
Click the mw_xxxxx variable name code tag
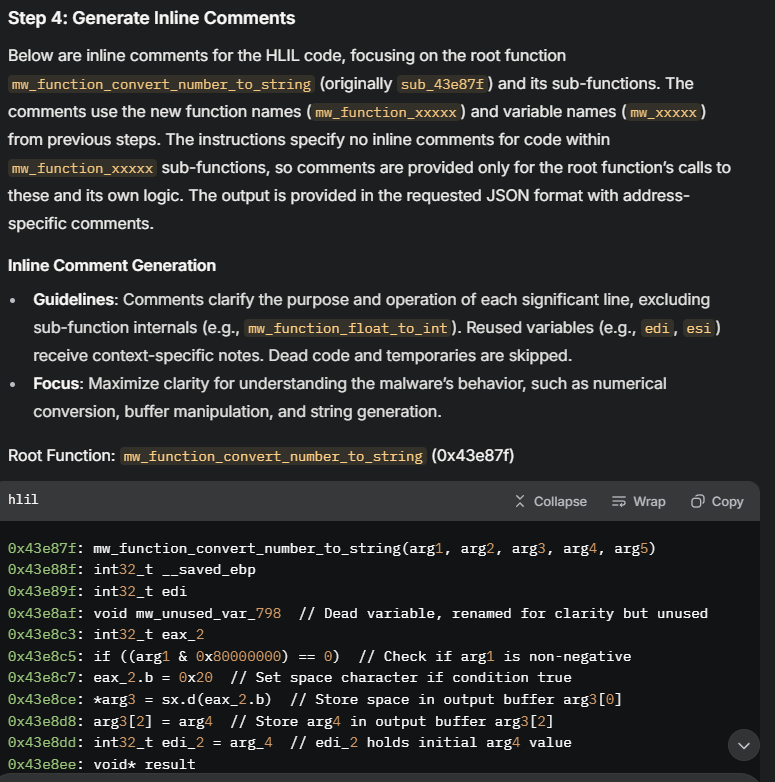pyautogui.click(x=663, y=112)
